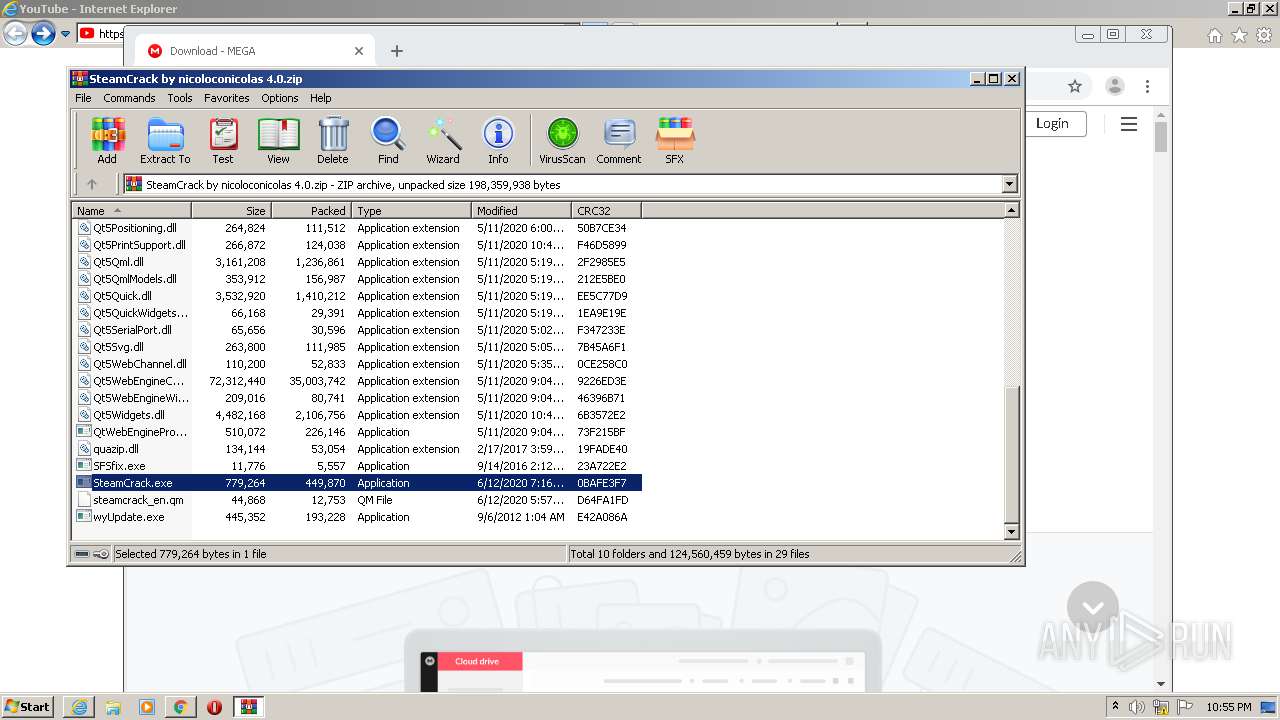Screen dimensions: 1280x720
Task: Open the Help menu
Action: click(x=320, y=98)
